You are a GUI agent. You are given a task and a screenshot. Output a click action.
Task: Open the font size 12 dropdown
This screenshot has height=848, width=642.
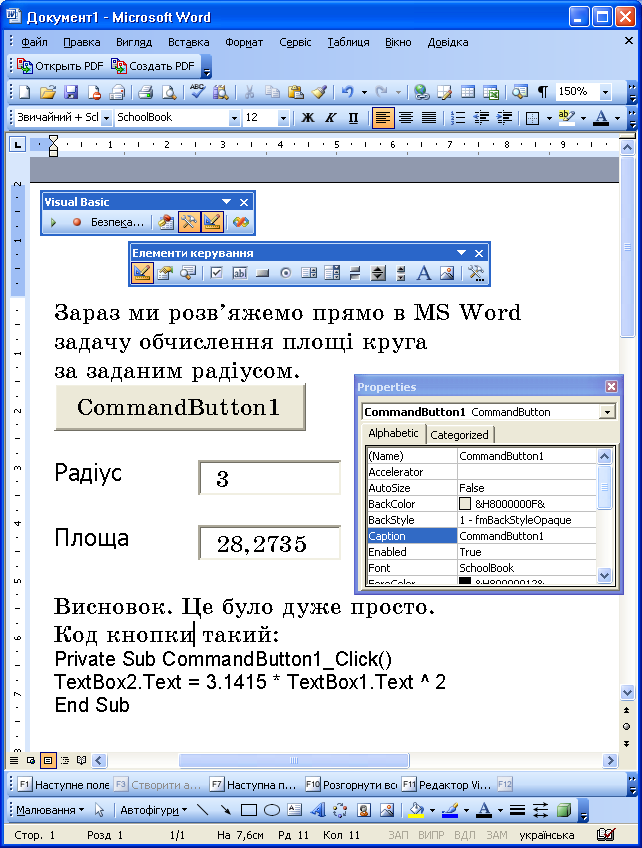283,118
